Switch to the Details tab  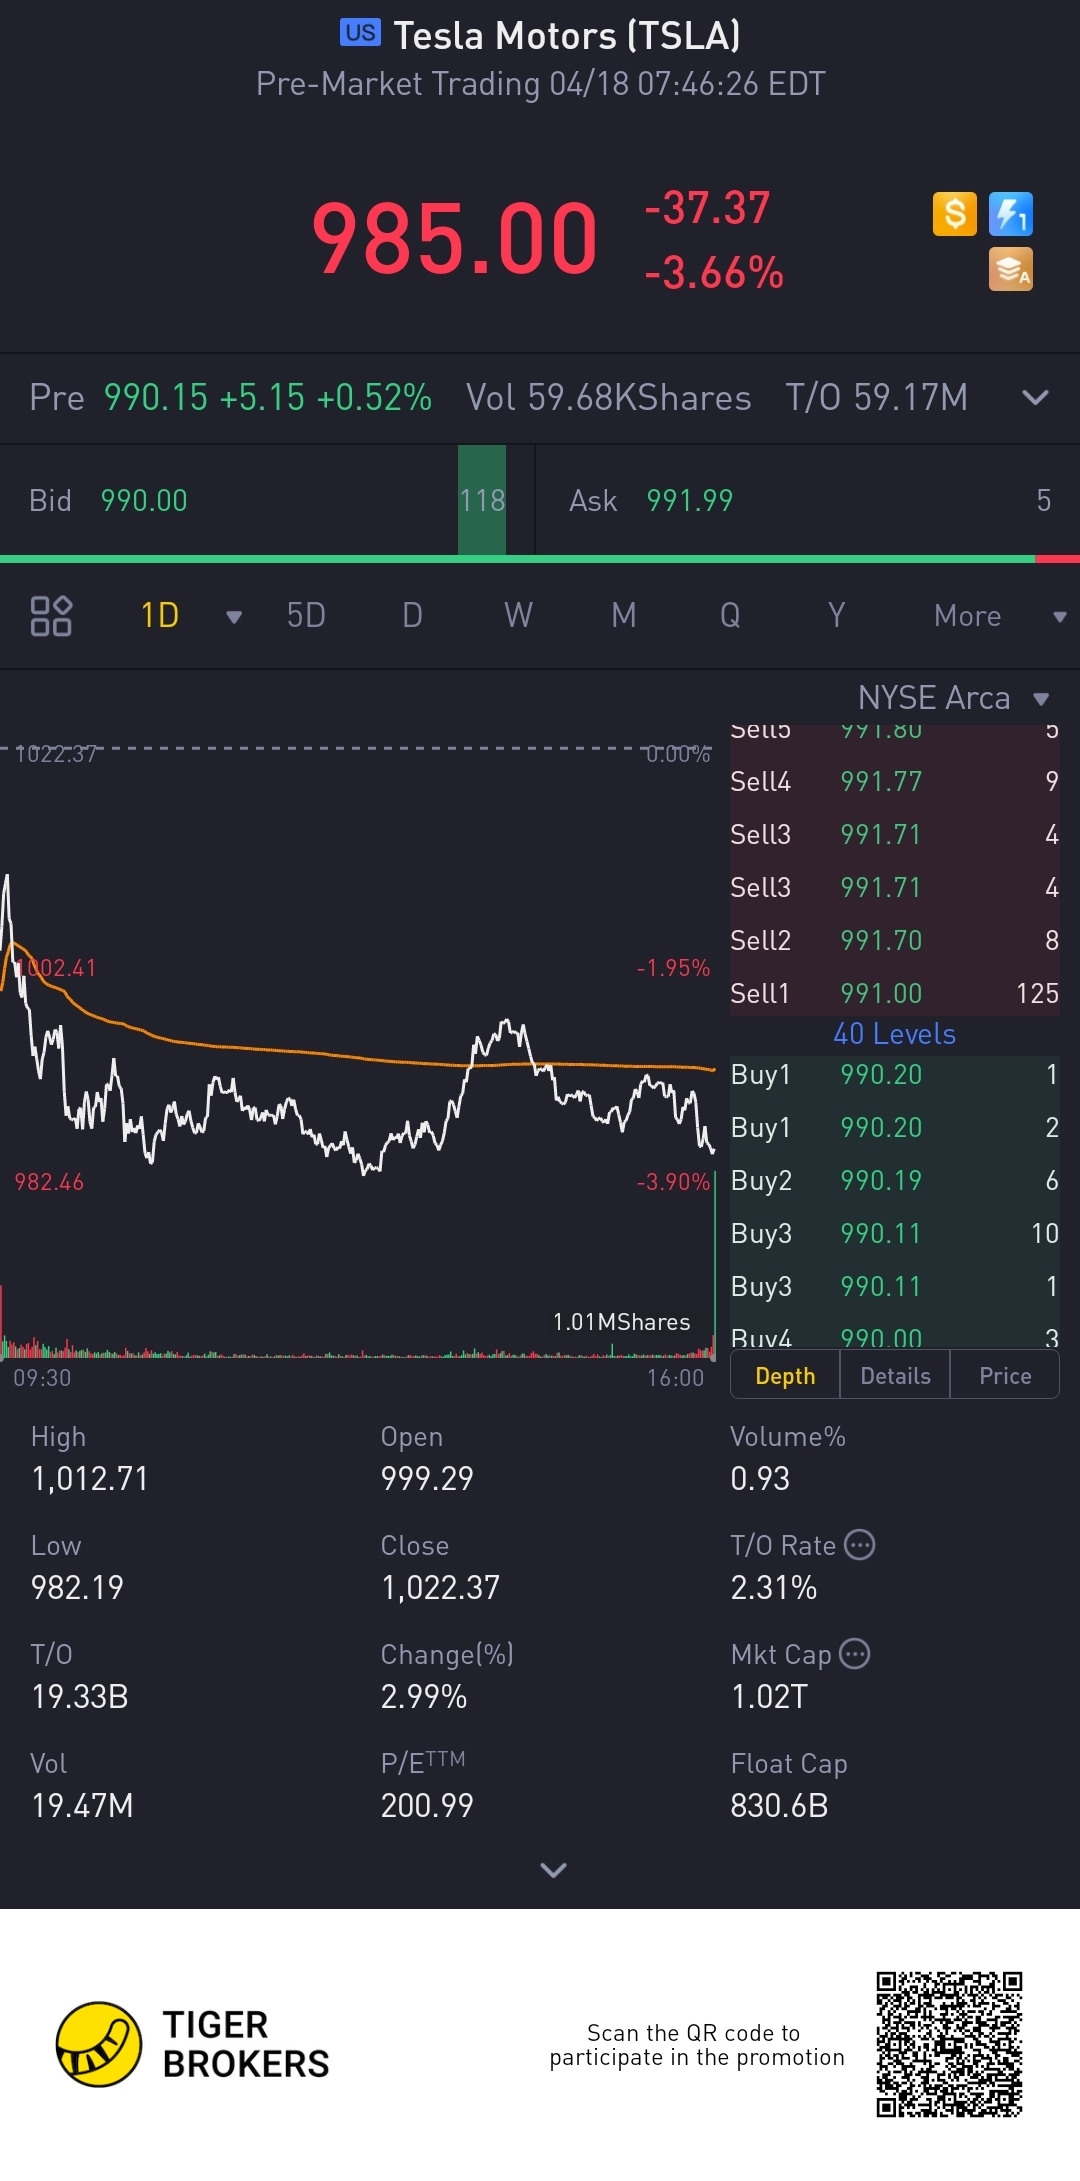895,1376
